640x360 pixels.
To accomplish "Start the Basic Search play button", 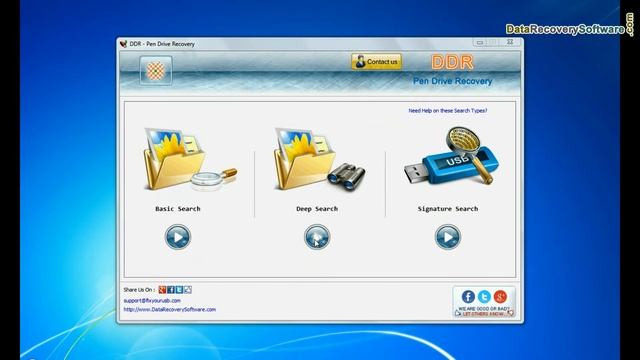I will pos(178,237).
